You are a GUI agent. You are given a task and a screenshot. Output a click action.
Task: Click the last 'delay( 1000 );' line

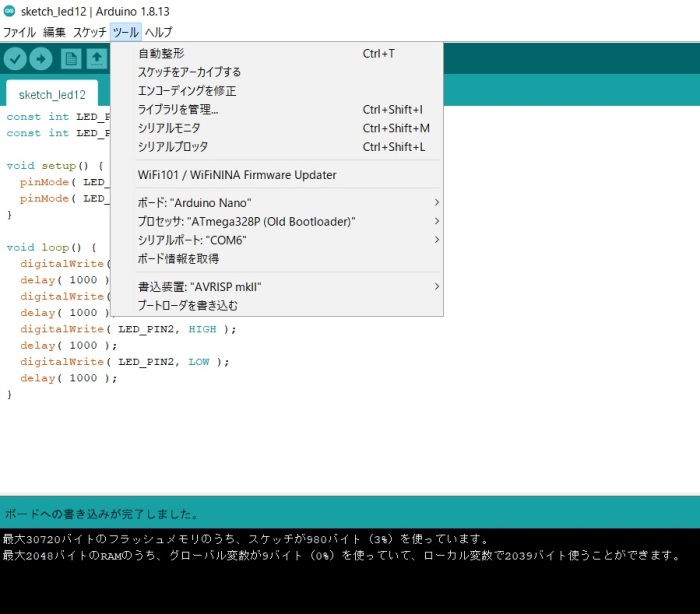[x=69, y=378]
